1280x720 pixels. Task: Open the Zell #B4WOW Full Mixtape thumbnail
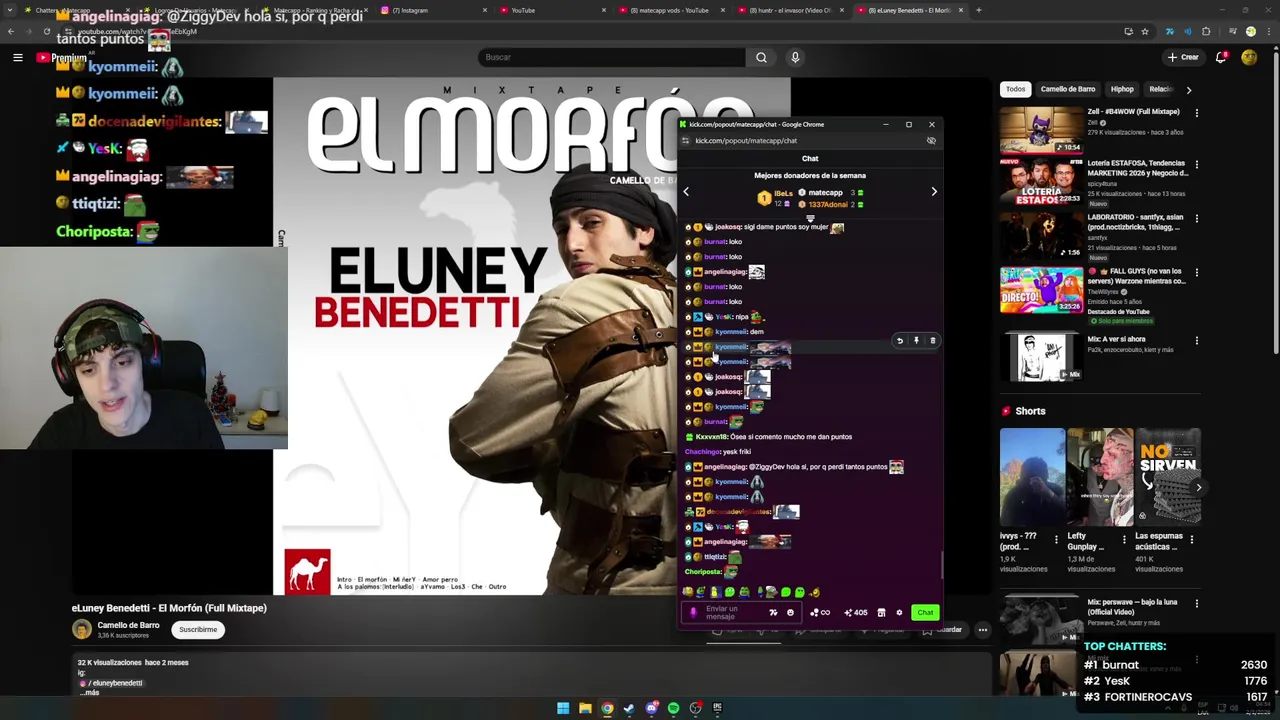(x=1041, y=129)
